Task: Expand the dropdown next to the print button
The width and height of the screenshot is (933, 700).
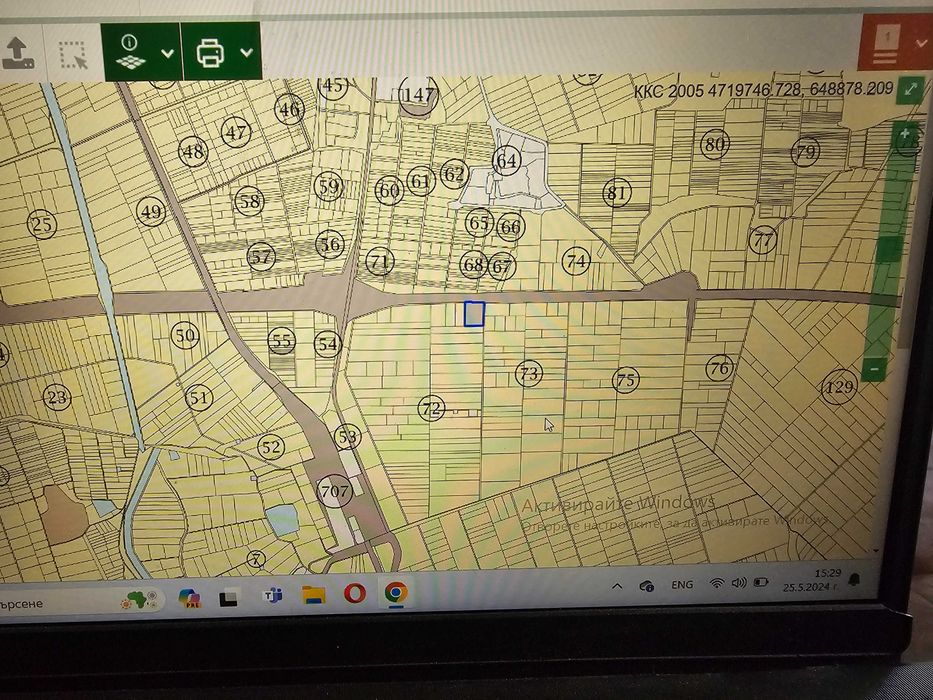Action: [246, 52]
